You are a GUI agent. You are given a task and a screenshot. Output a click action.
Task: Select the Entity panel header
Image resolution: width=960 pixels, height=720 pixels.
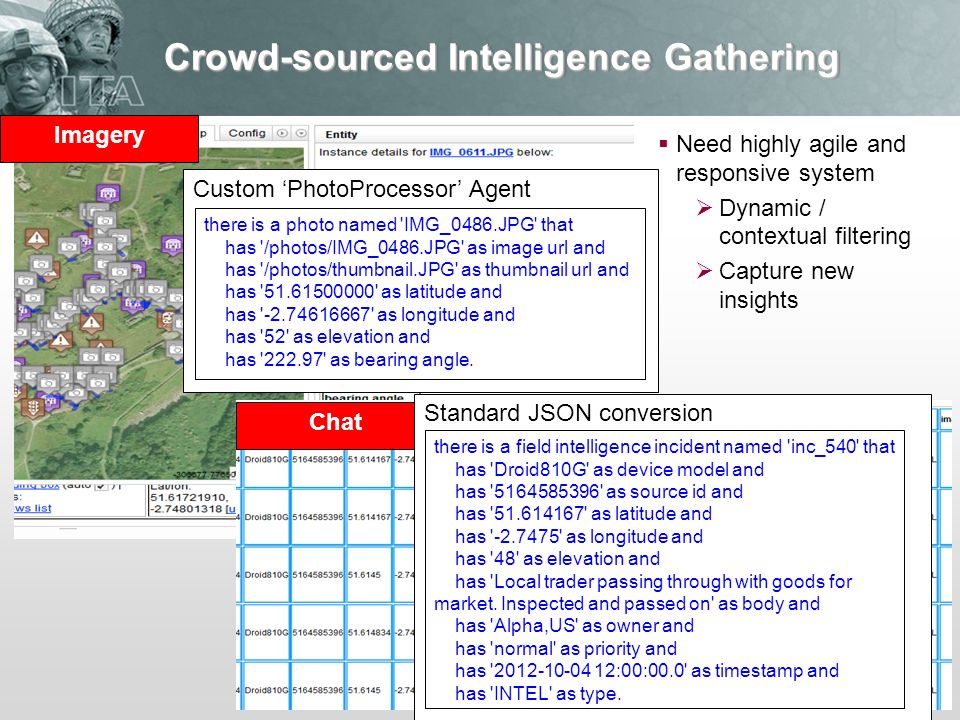pos(474,134)
